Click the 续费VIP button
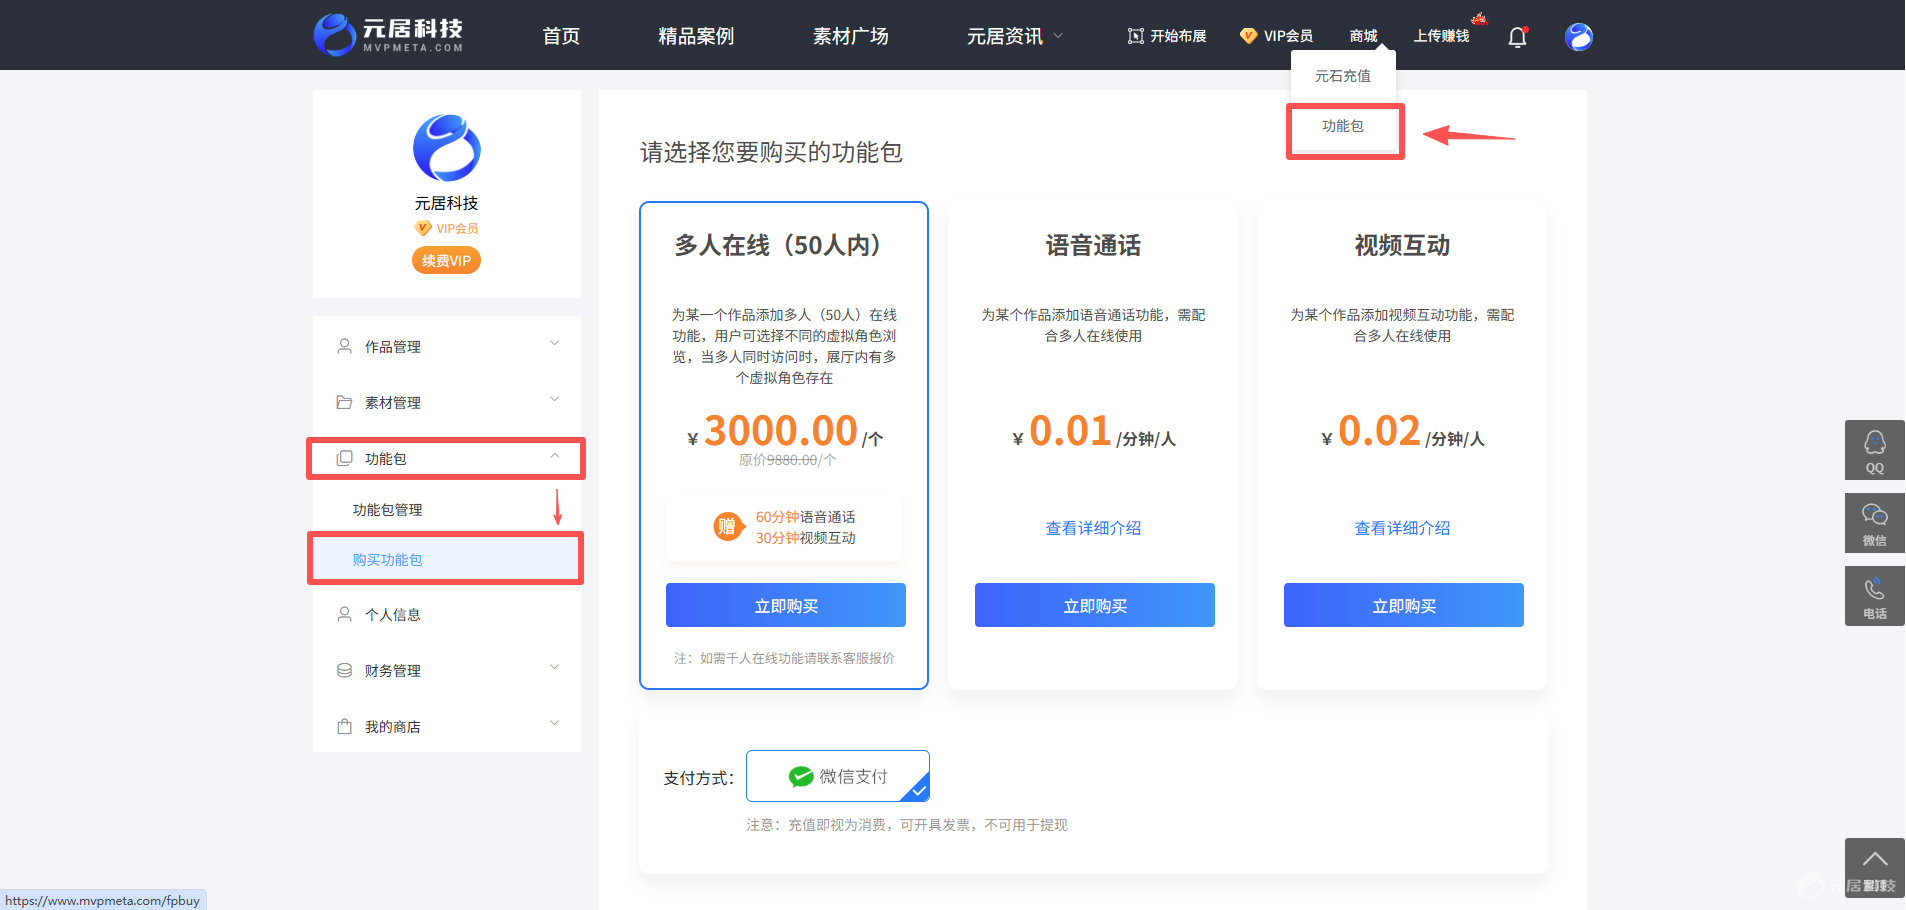The image size is (1906, 910). (446, 260)
